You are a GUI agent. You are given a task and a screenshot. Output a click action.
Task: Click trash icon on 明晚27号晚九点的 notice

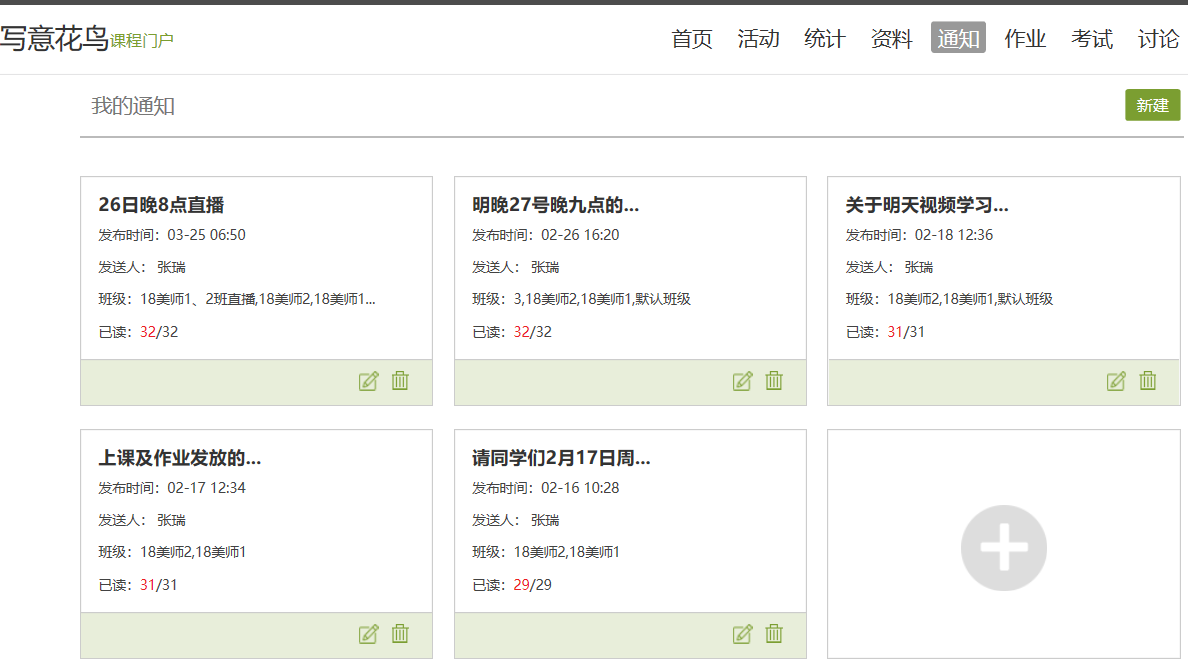coord(774,381)
